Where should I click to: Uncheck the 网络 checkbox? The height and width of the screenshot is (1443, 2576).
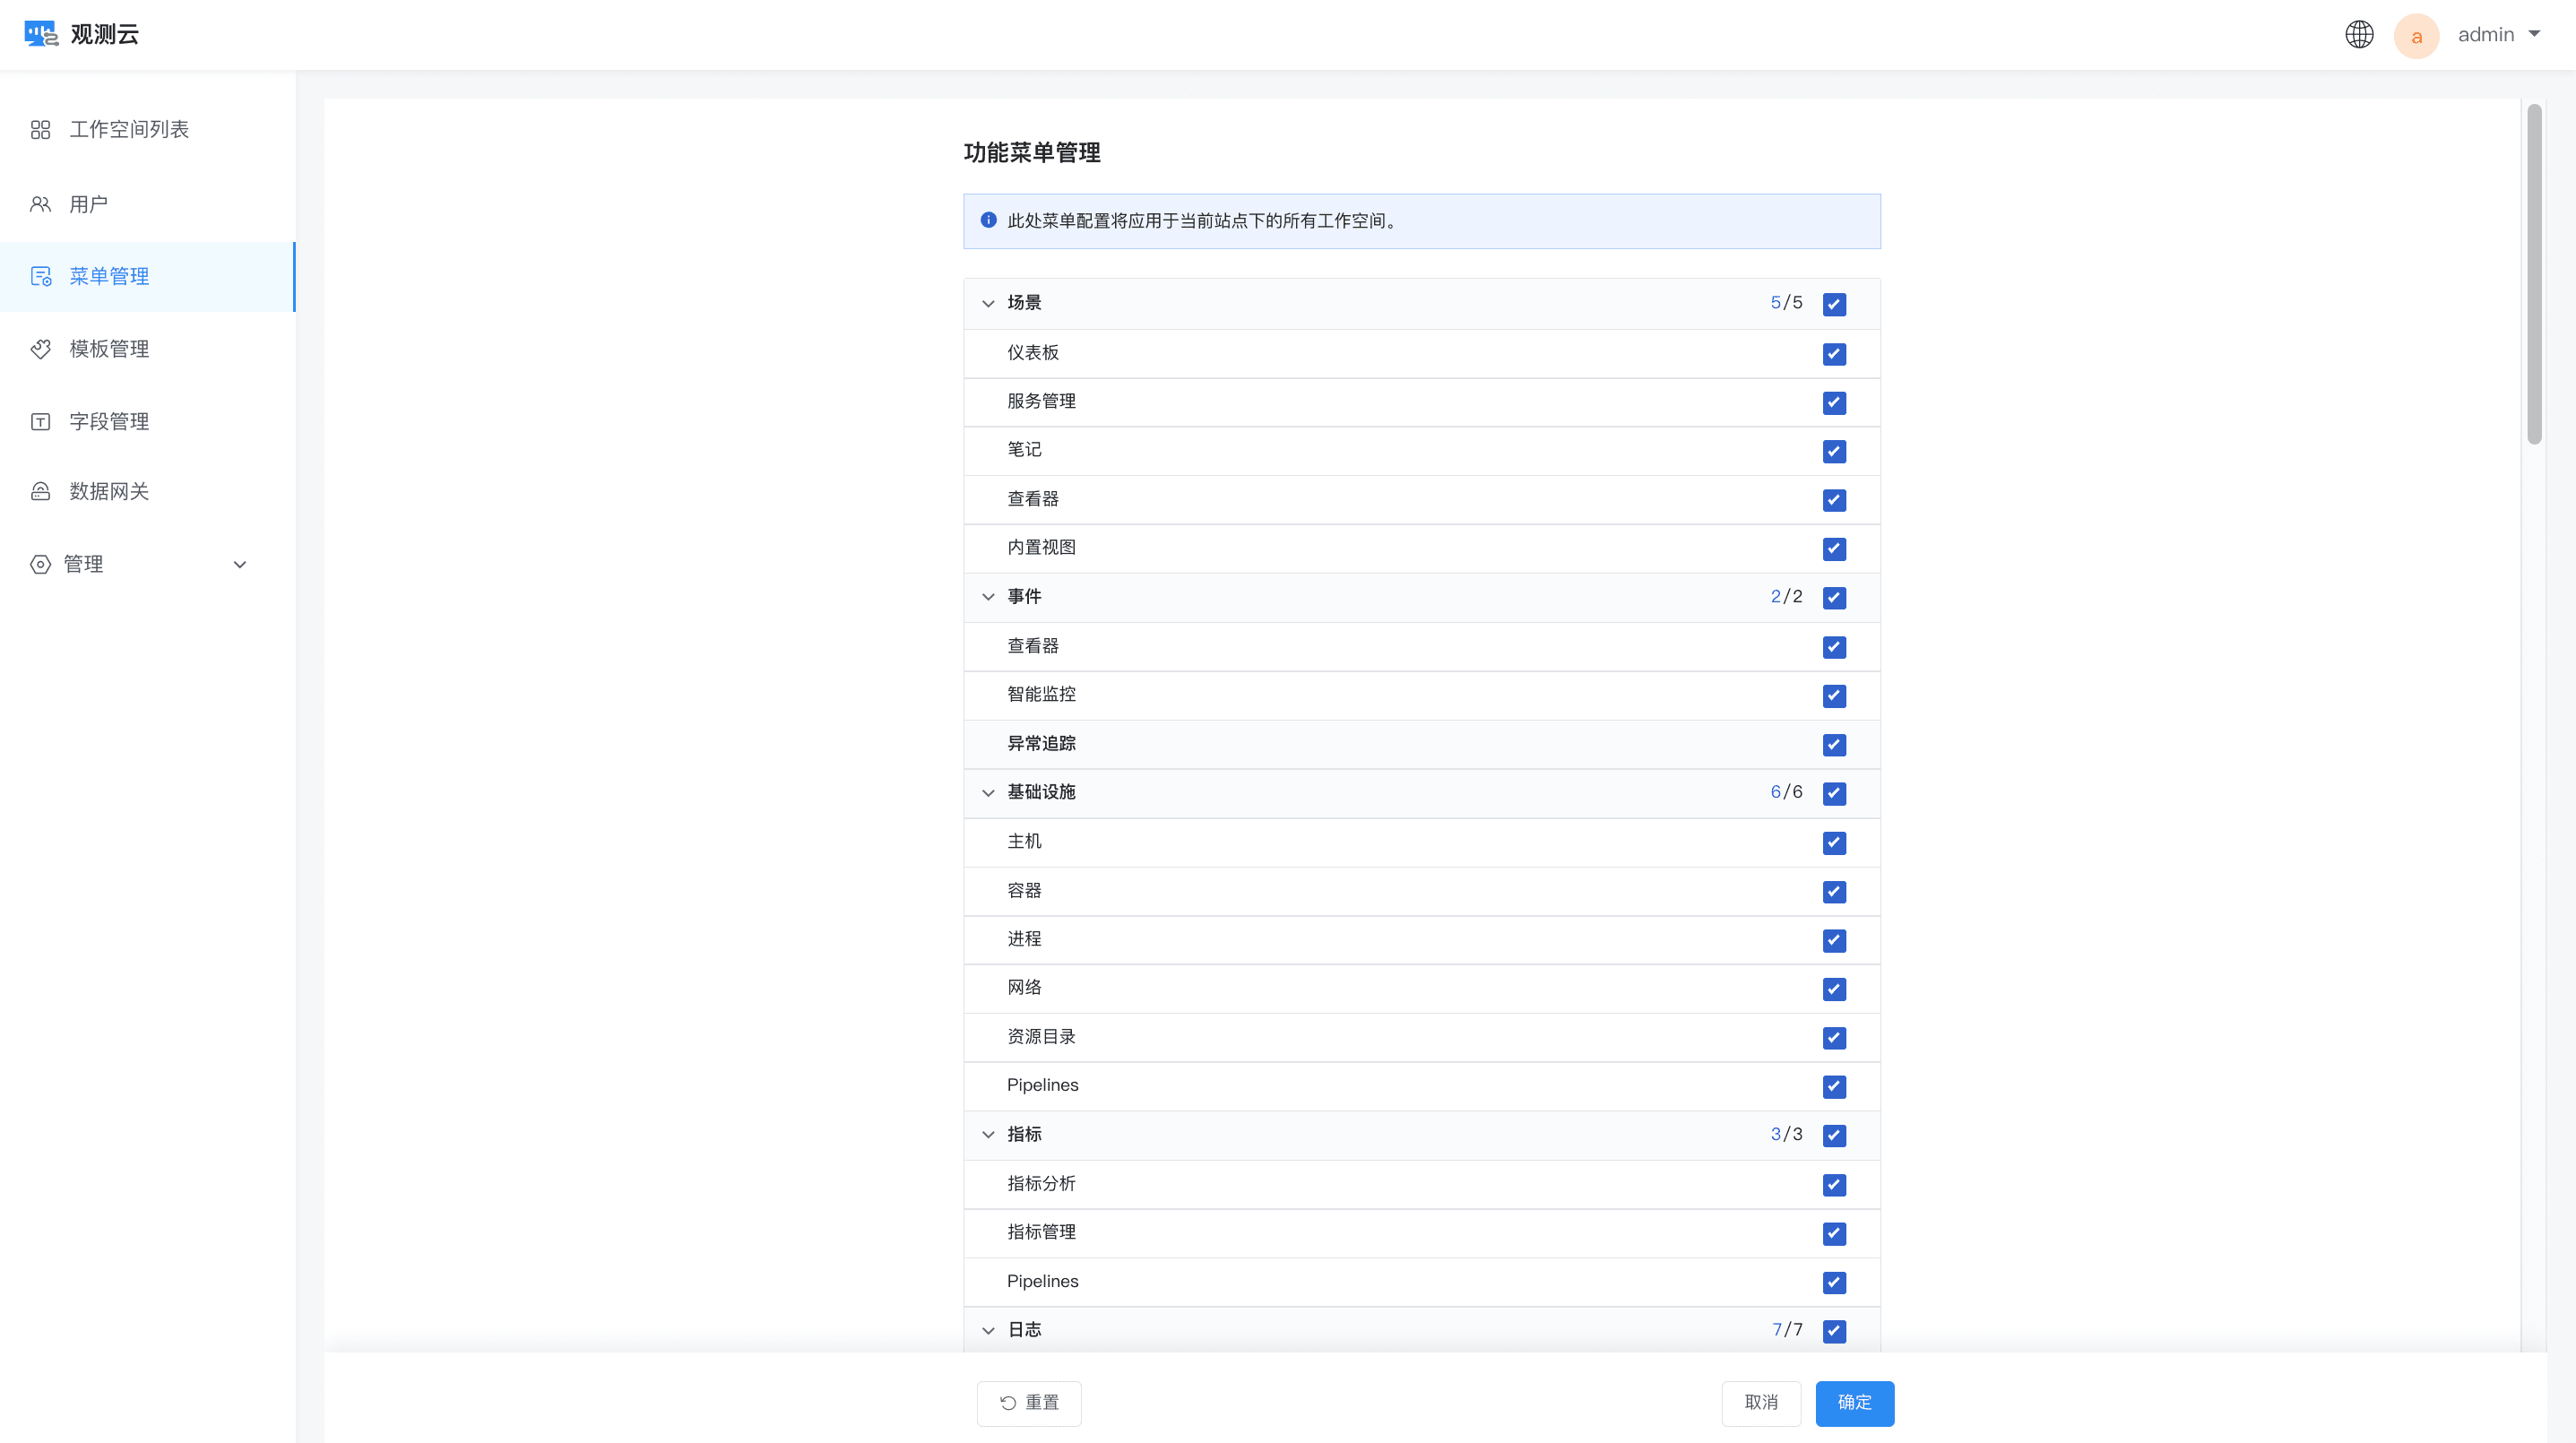click(1834, 990)
